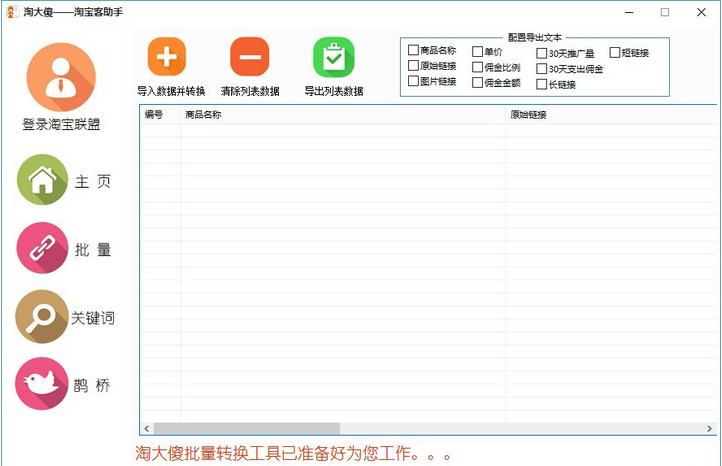Tick the 长链接 checkbox
Image resolution: width=722 pixels, height=466 pixels.
[x=542, y=84]
